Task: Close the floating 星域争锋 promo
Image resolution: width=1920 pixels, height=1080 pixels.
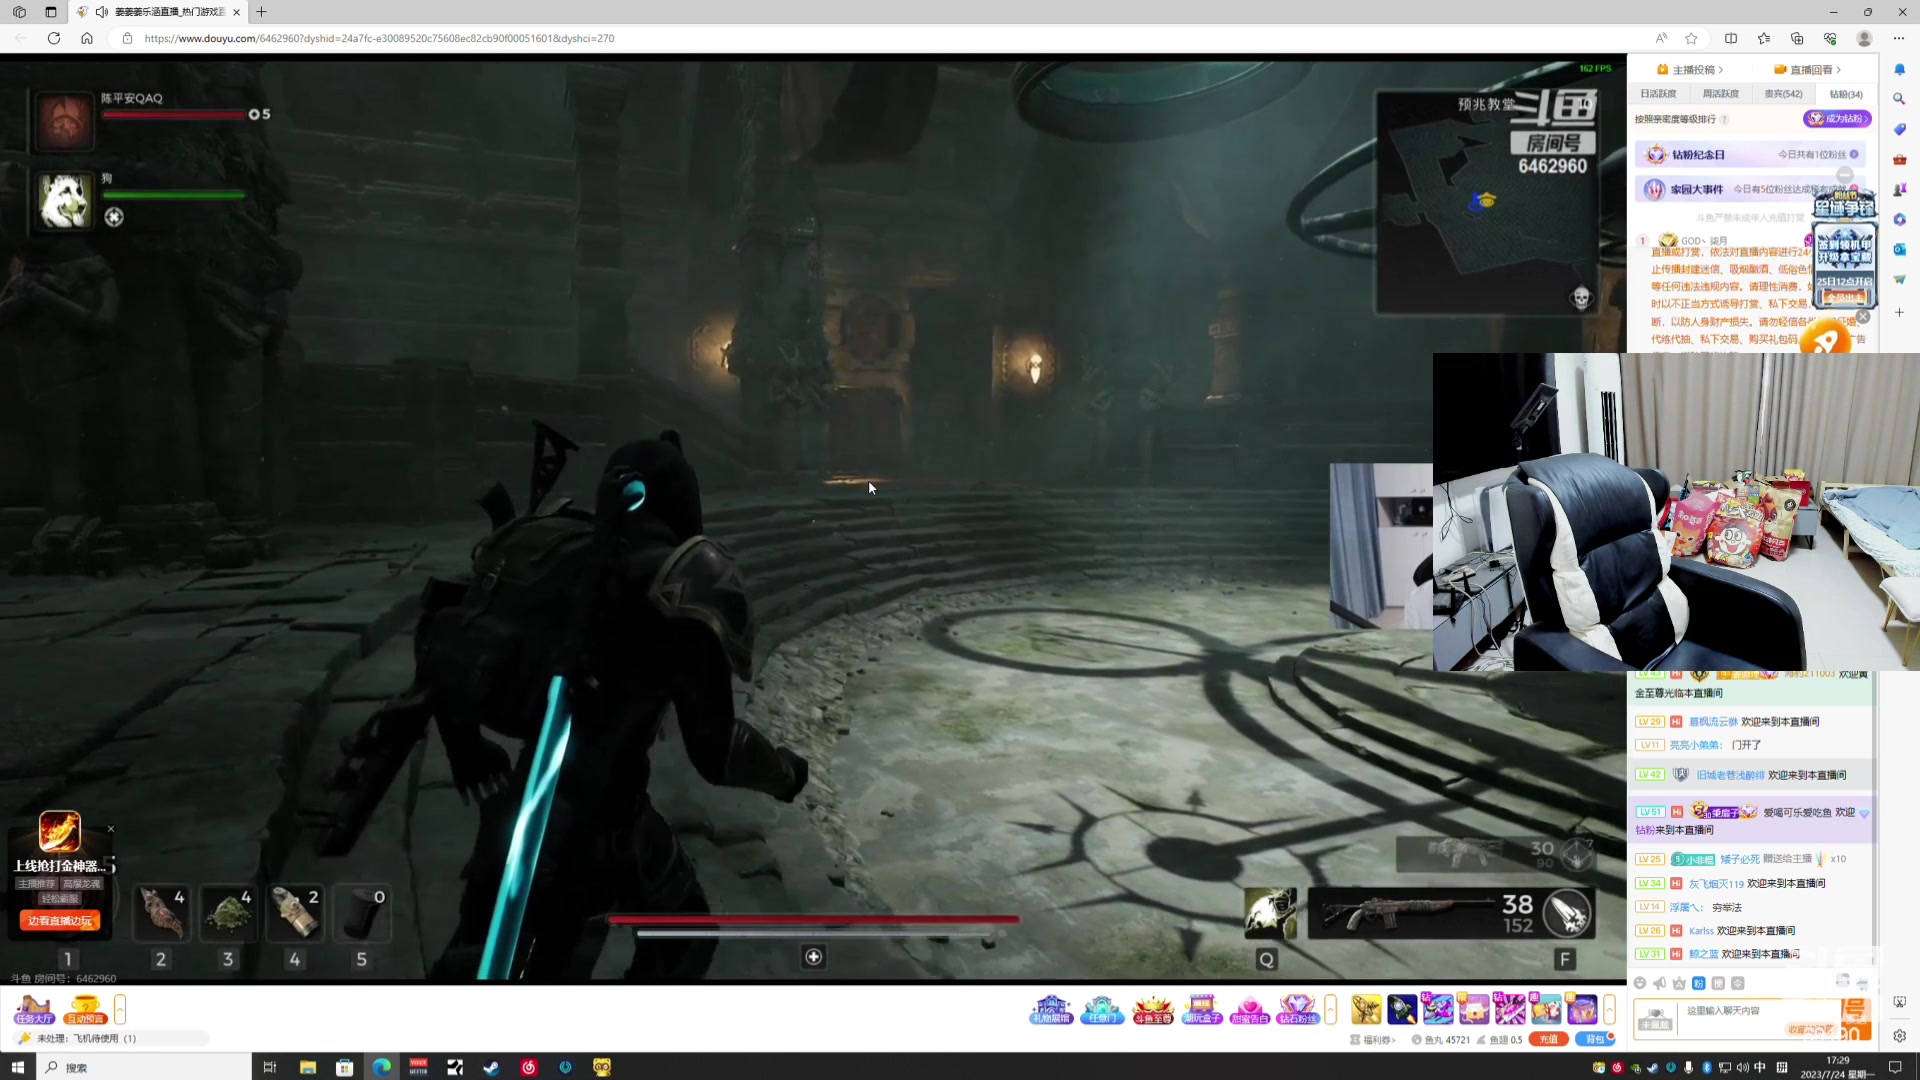Action: (1863, 317)
